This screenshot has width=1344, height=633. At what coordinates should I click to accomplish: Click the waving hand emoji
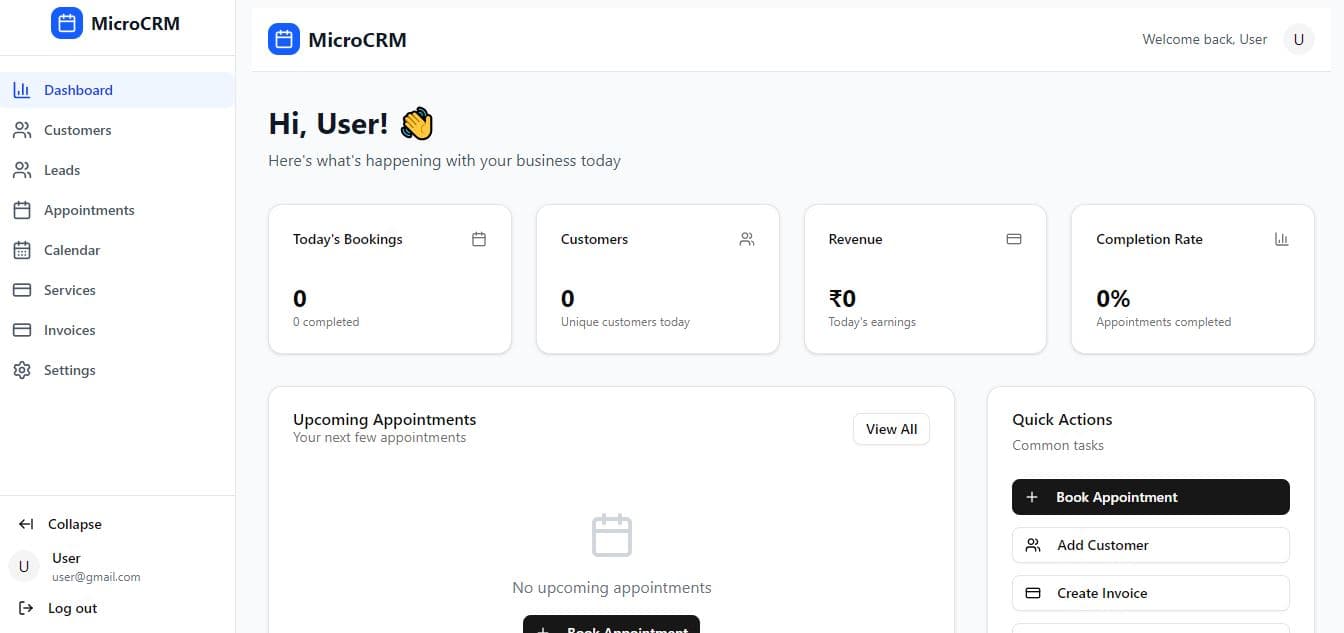click(x=416, y=124)
